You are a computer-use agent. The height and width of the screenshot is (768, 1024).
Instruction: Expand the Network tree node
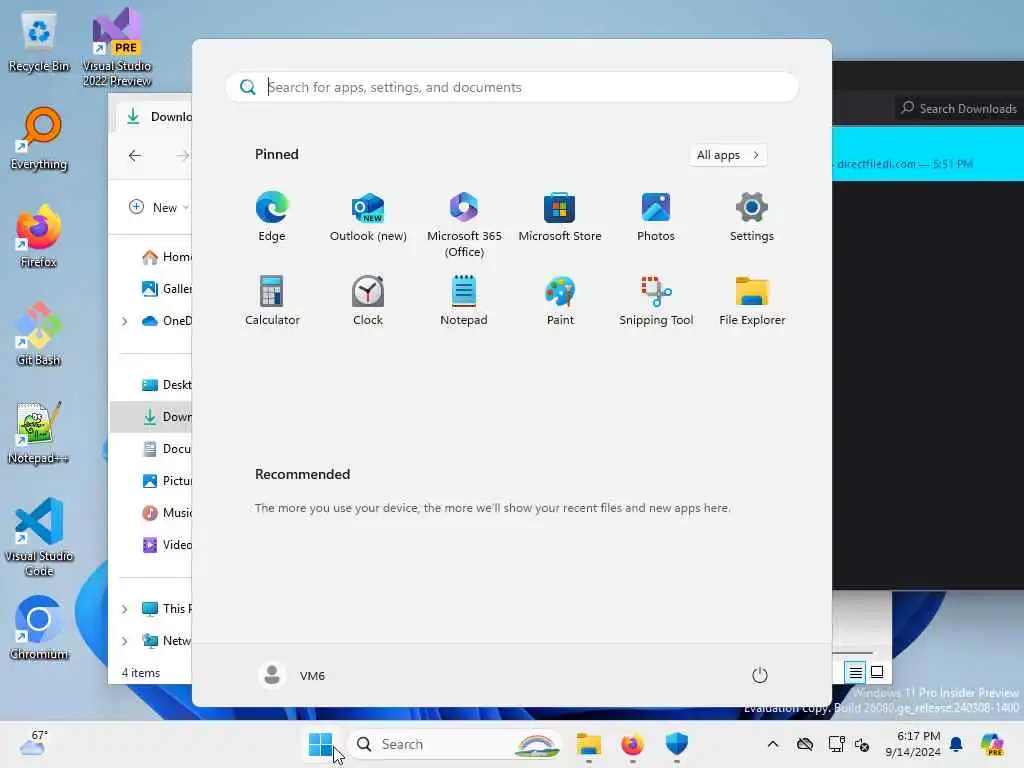point(124,641)
